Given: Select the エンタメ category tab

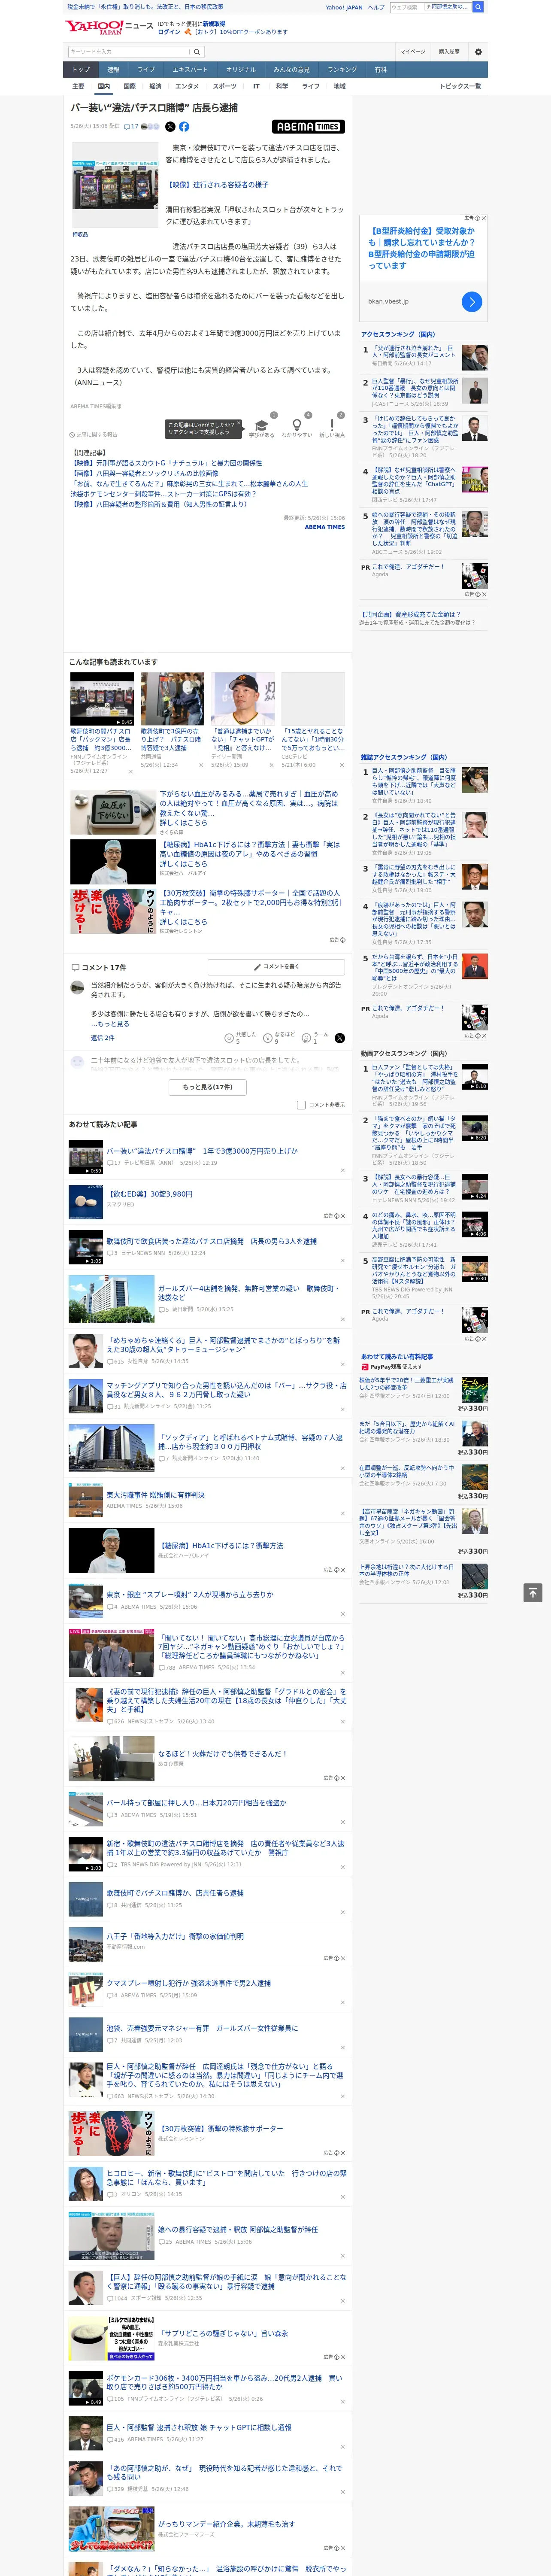Looking at the screenshot, I should [x=187, y=86].
